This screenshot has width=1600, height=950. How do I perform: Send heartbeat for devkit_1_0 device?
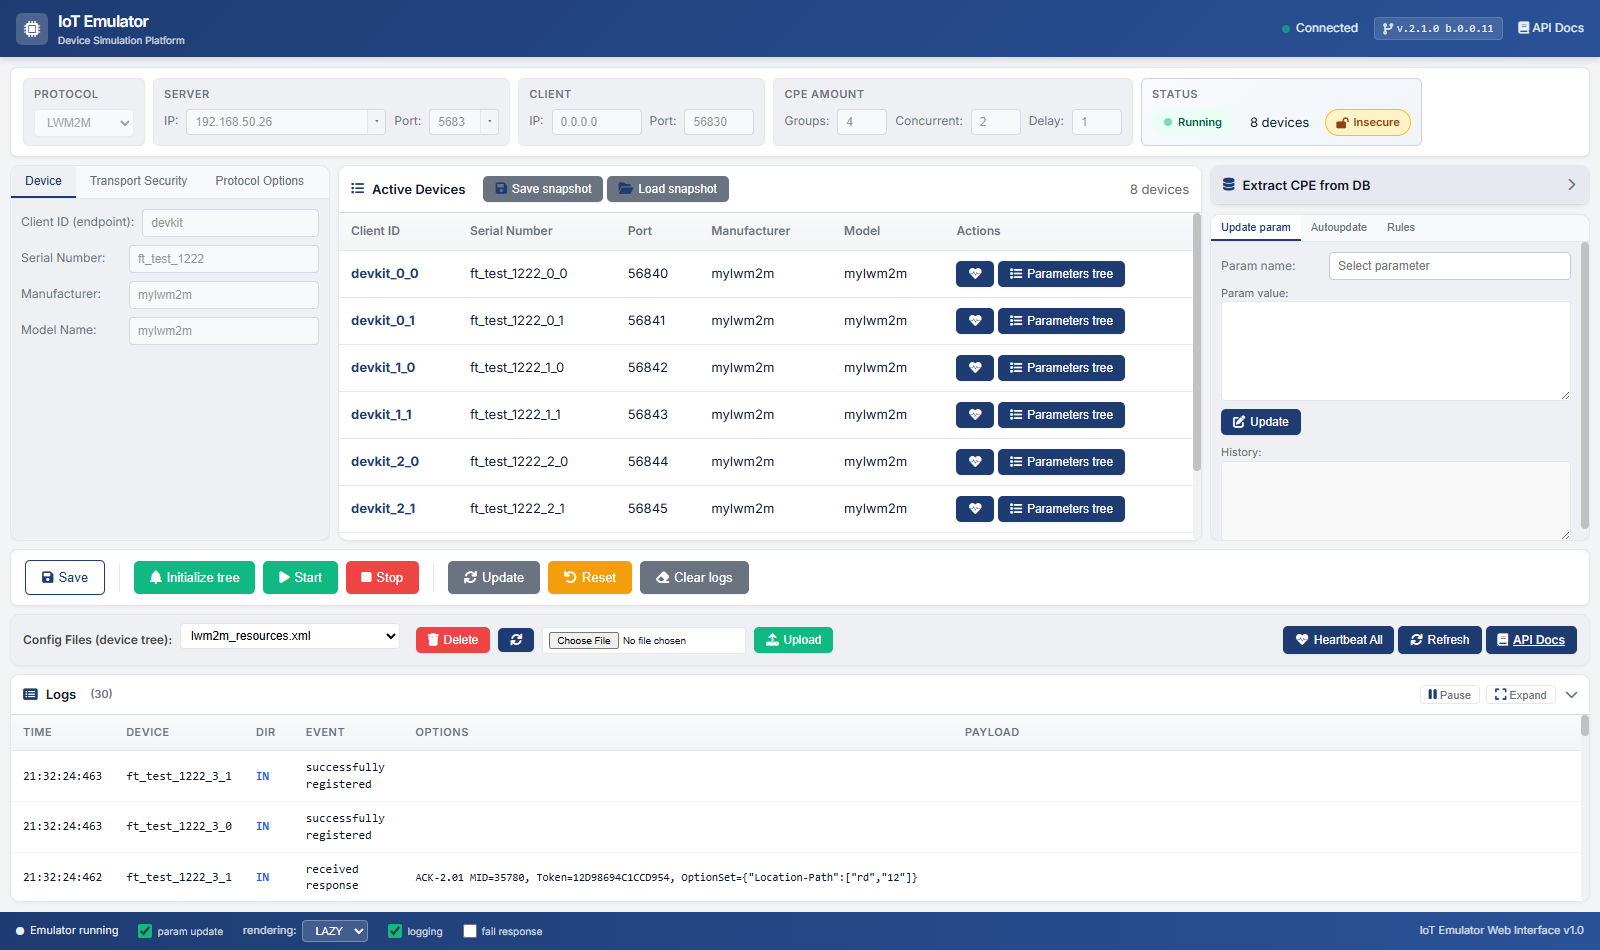[975, 368]
